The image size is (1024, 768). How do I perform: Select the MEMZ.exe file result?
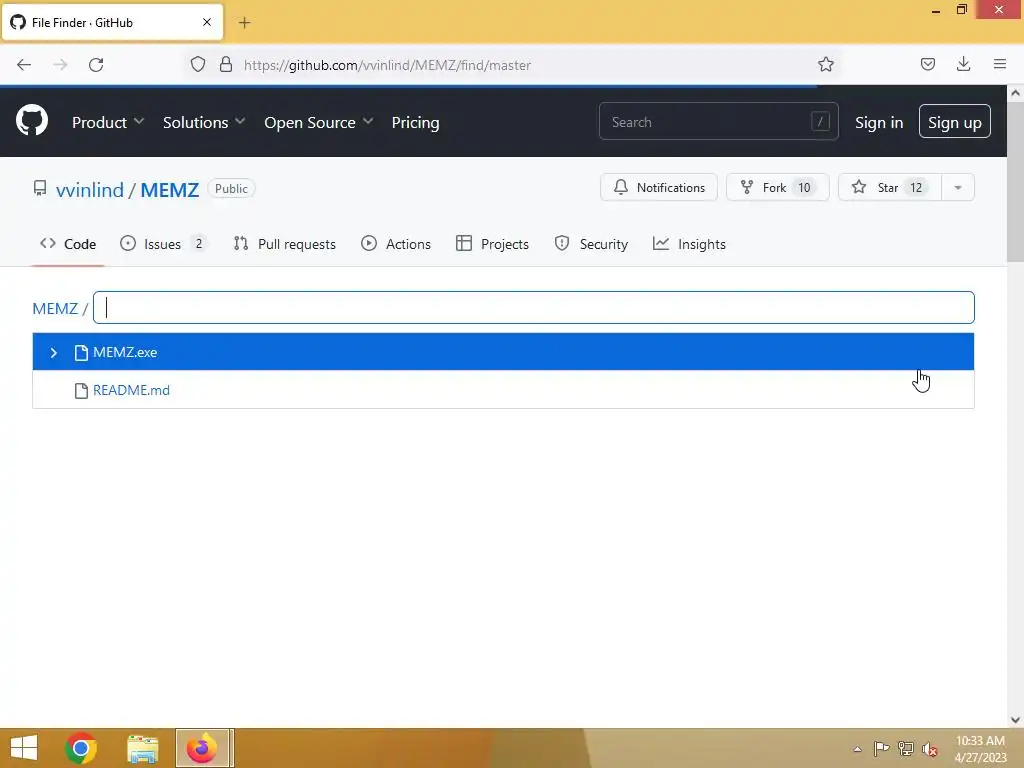pyautogui.click(x=503, y=352)
